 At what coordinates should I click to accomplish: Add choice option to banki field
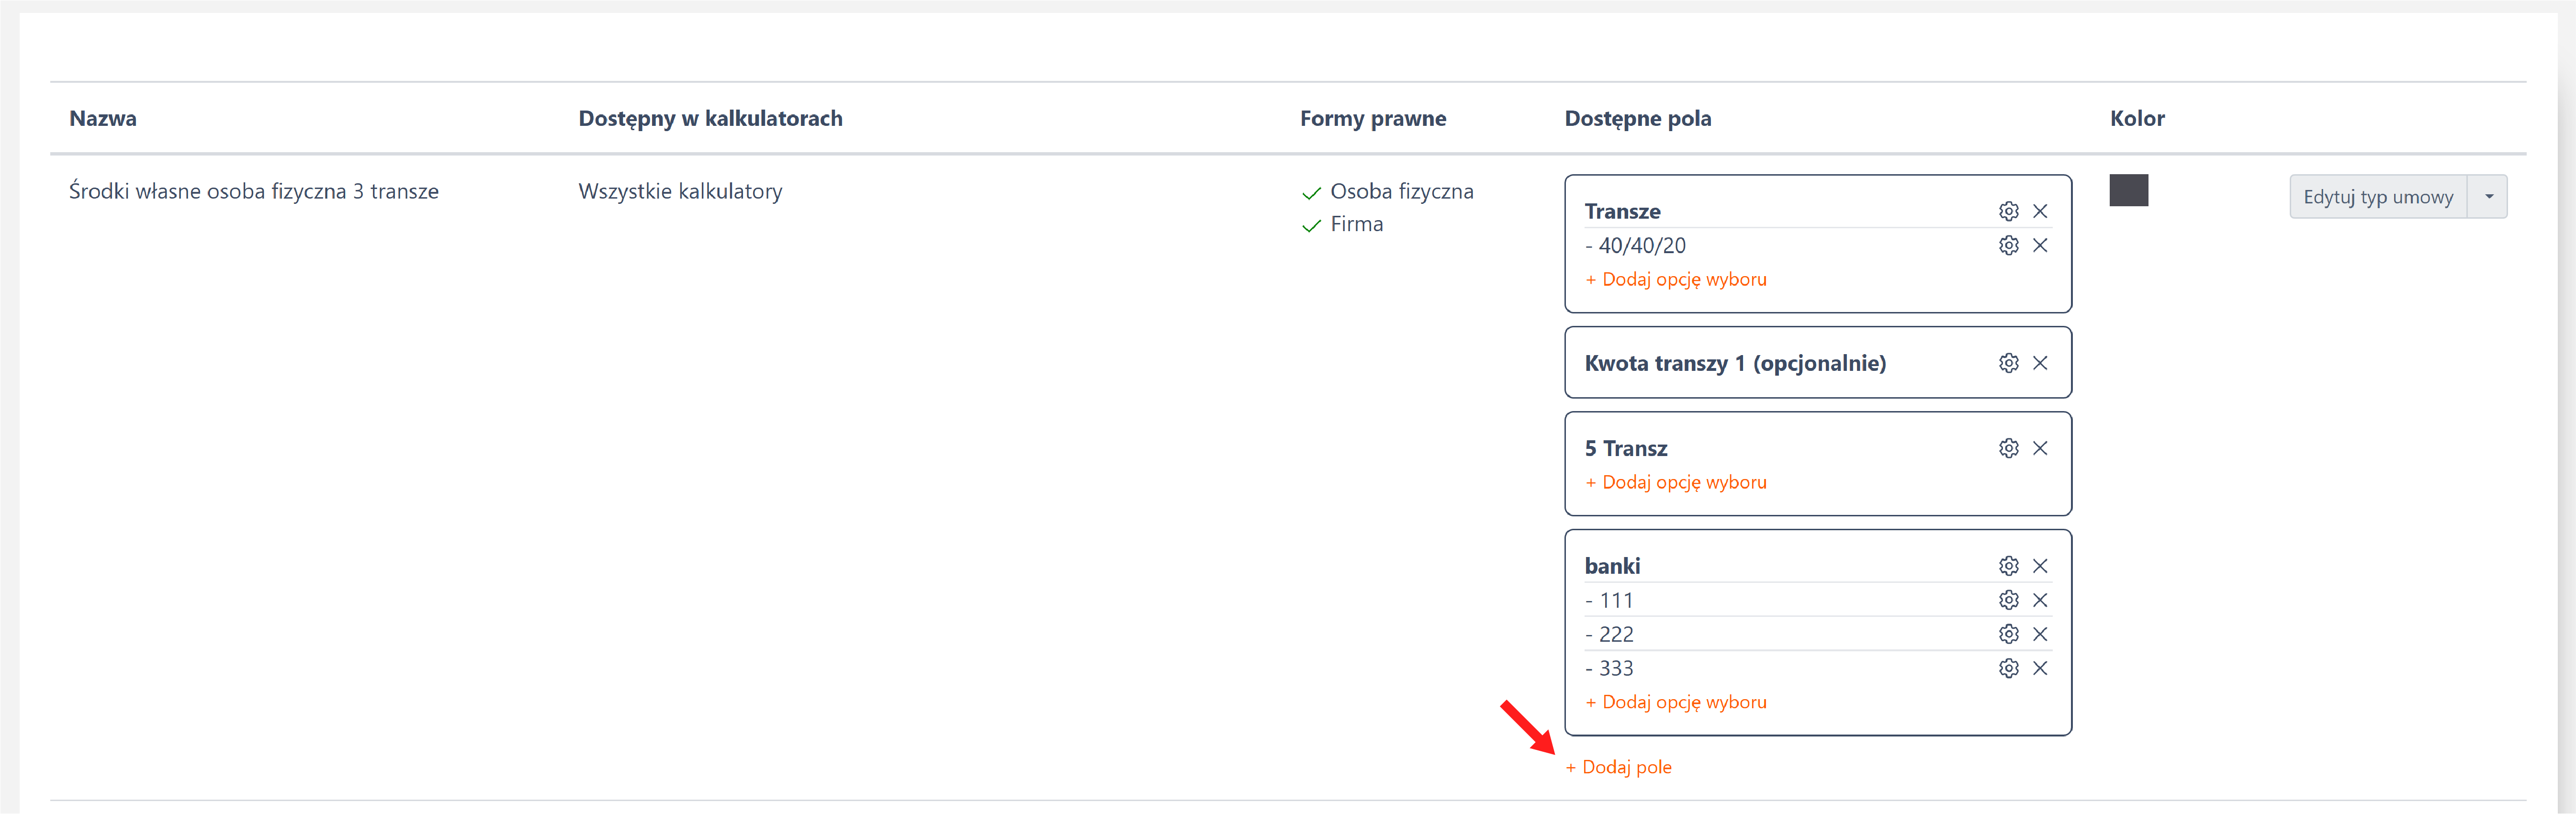[x=1676, y=702]
